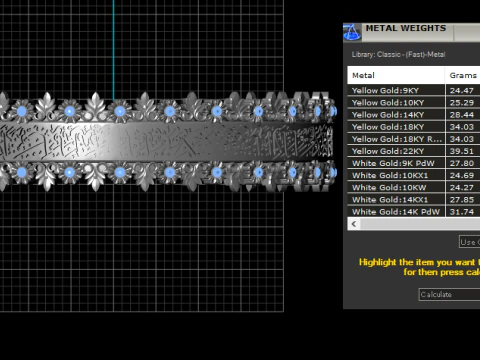Click the Metal Weights scale icon

(x=352, y=32)
